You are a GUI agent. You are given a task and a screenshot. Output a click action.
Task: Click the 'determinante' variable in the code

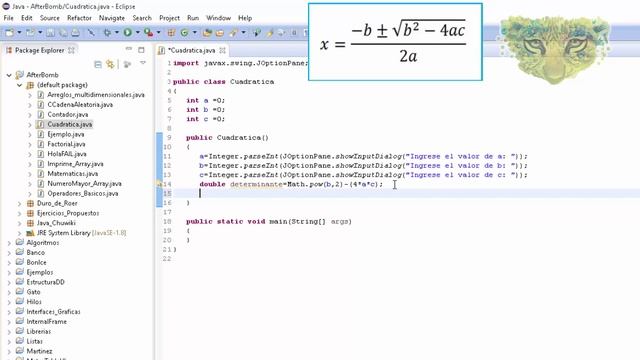(256, 184)
